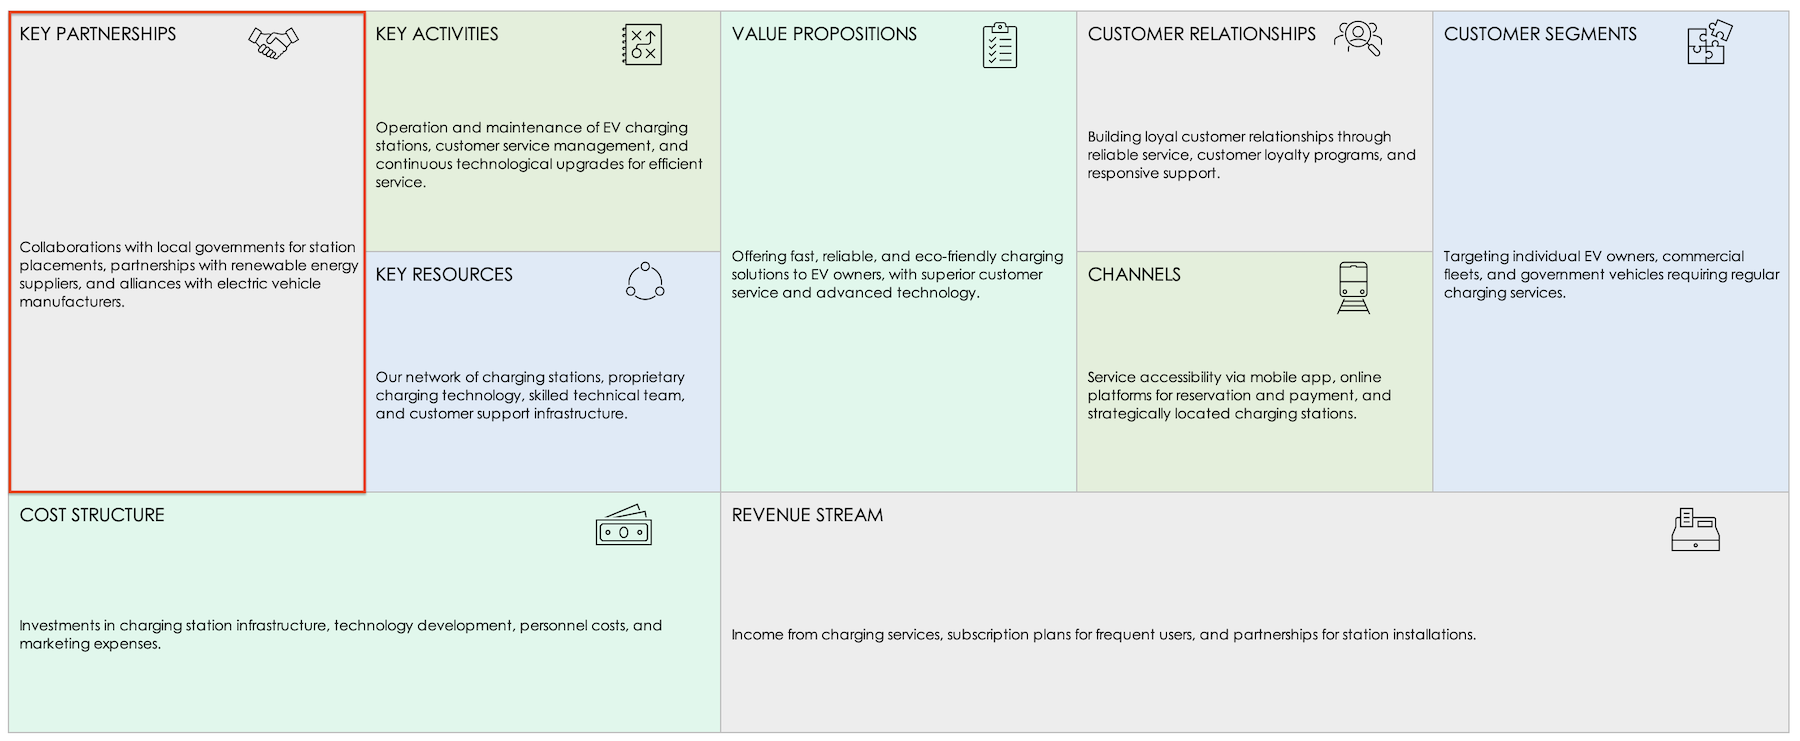This screenshot has height=741, width=1800.
Task: Click the Key Partnerships heading
Action: tap(98, 34)
